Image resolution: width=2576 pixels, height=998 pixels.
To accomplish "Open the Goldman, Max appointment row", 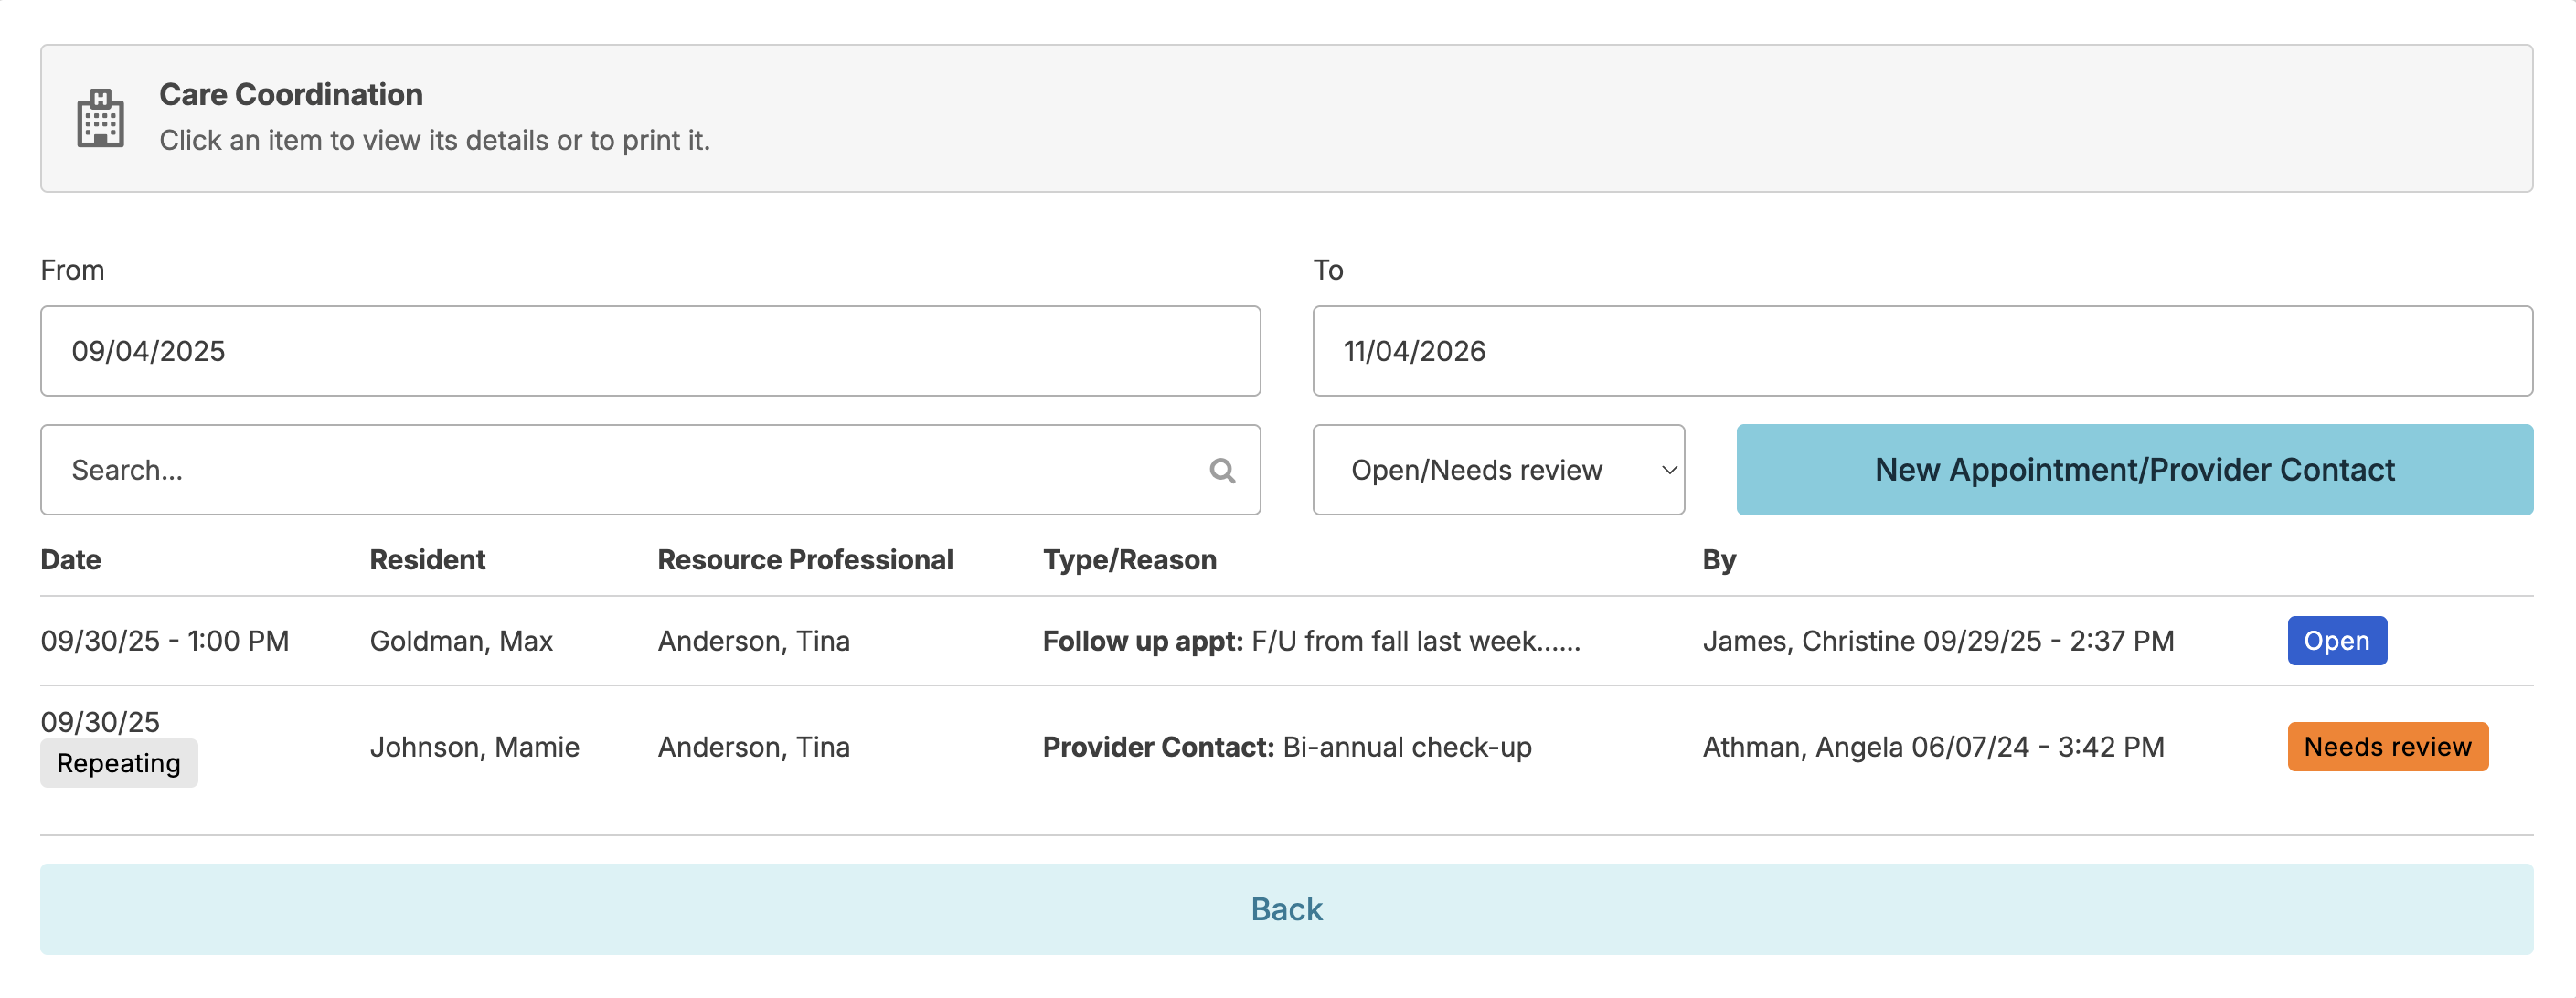I will tap(461, 641).
